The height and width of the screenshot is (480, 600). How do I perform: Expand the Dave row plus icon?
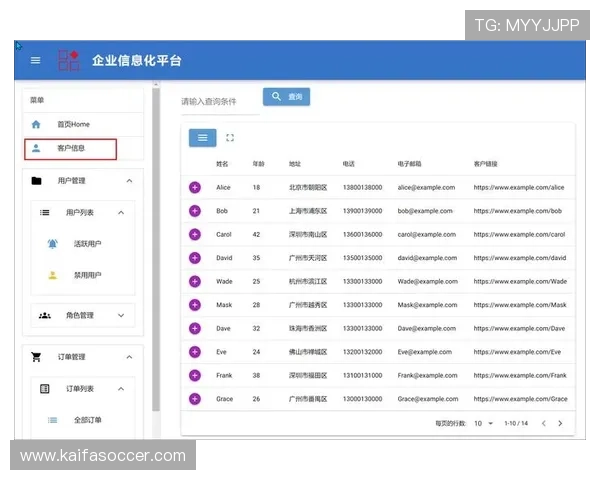click(x=195, y=328)
